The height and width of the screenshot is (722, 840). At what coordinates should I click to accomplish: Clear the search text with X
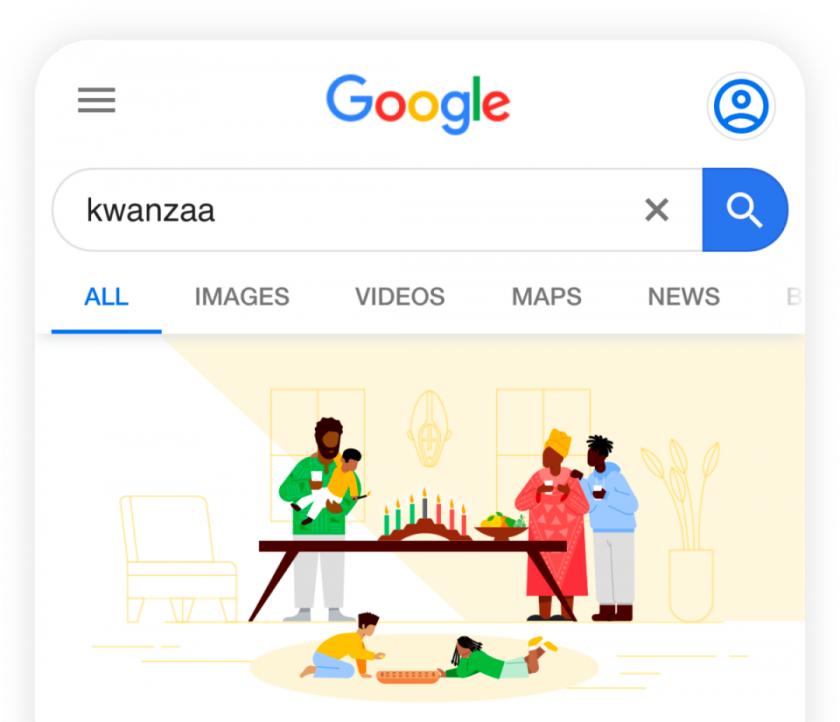pos(657,209)
